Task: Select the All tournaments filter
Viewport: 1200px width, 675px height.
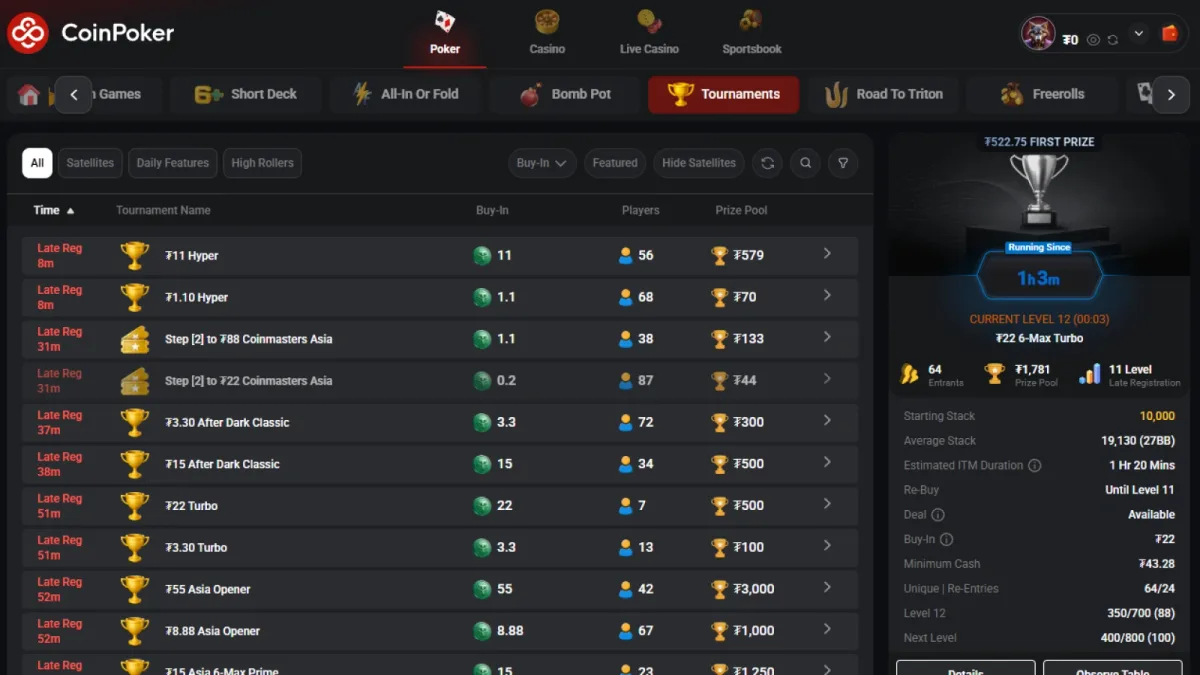Action: point(37,163)
